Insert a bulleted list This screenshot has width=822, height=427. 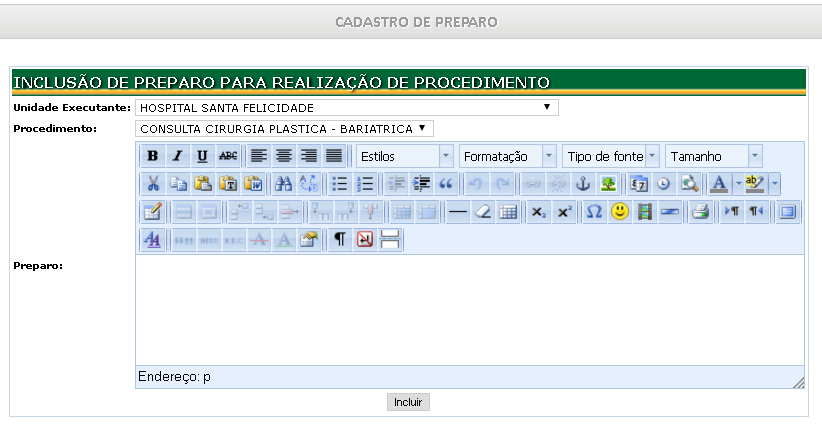[x=340, y=184]
